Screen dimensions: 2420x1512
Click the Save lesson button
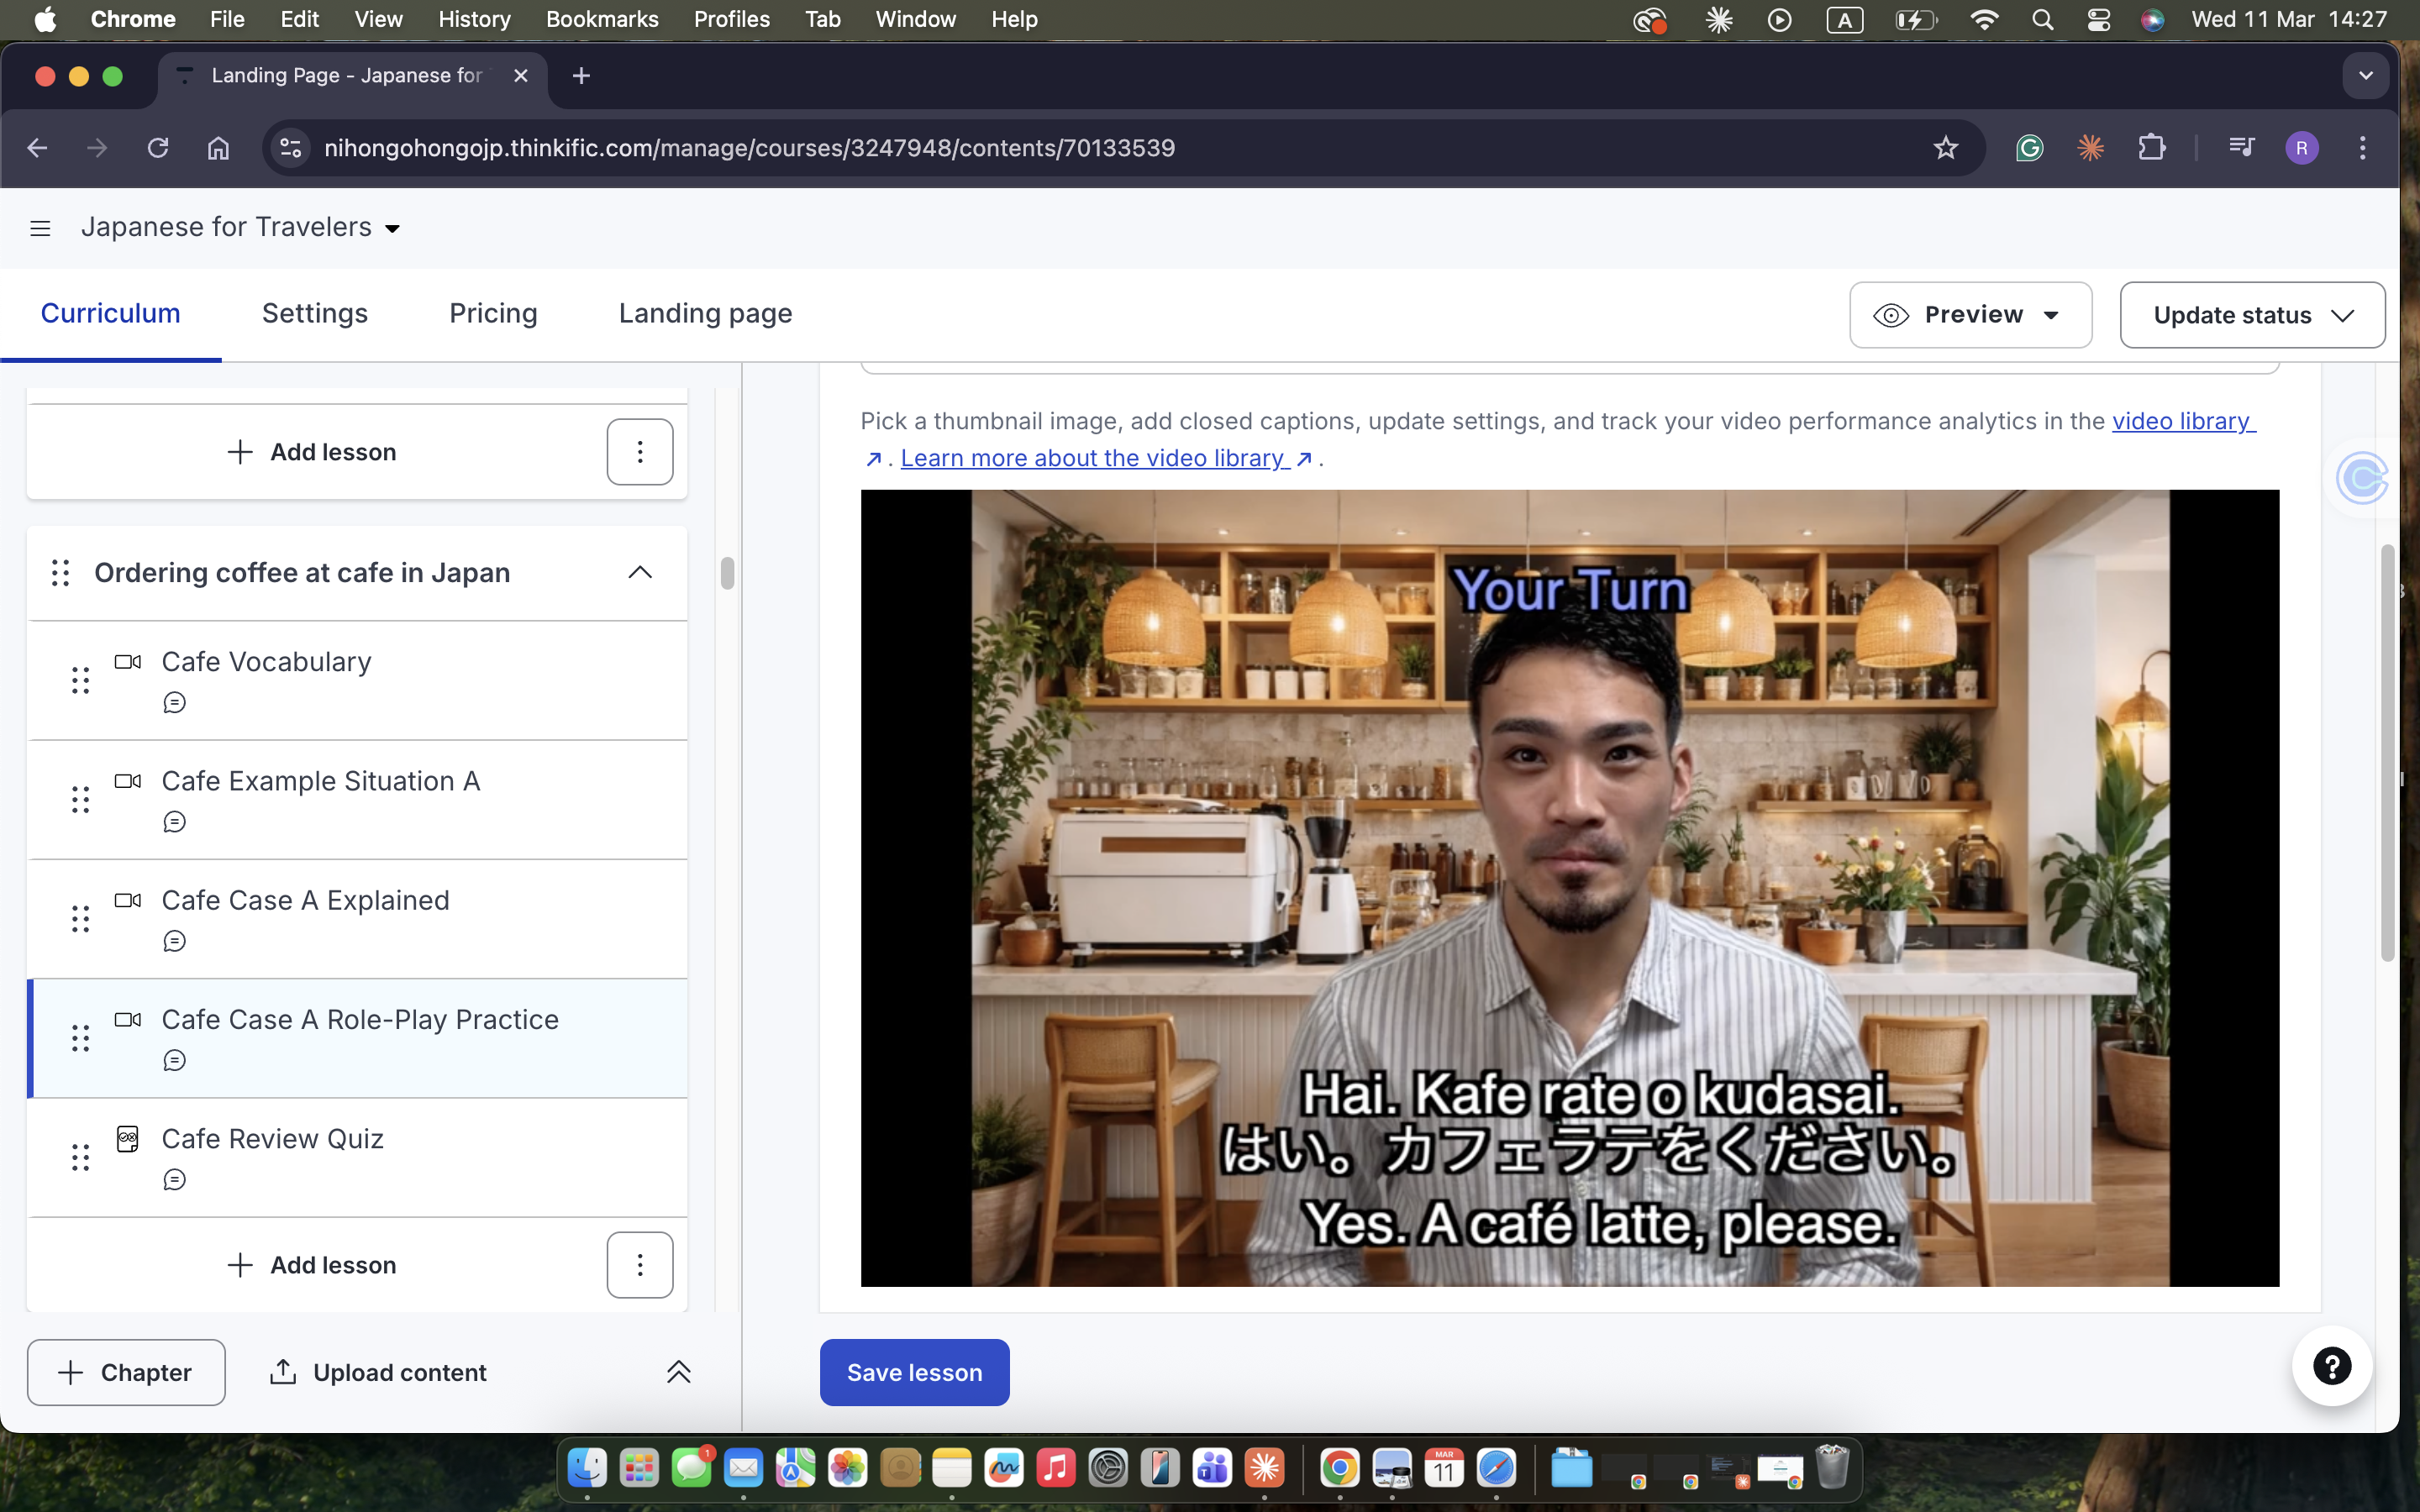coord(913,1372)
